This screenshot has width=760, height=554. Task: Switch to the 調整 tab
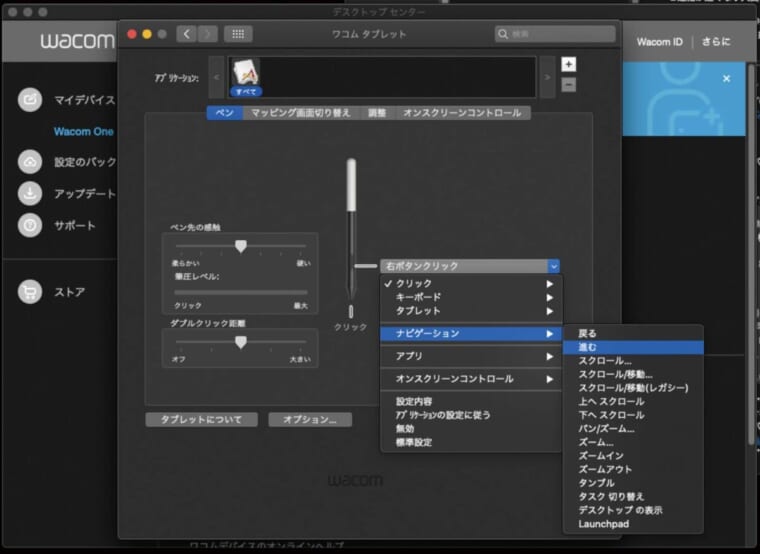pos(377,112)
